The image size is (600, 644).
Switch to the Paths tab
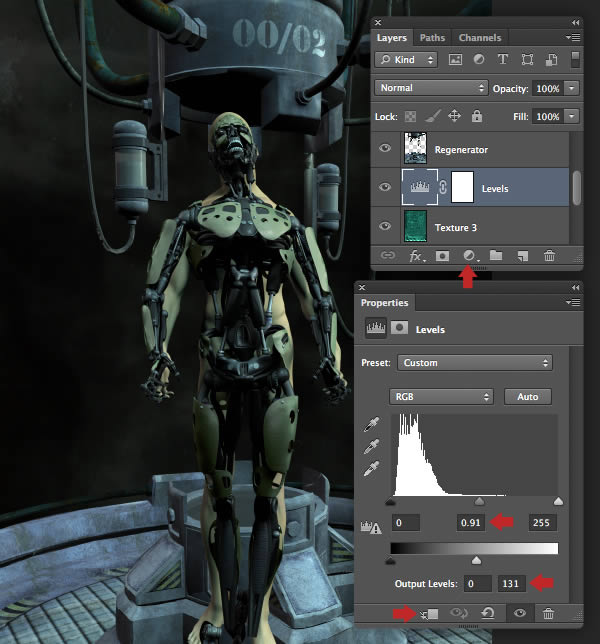(432, 38)
